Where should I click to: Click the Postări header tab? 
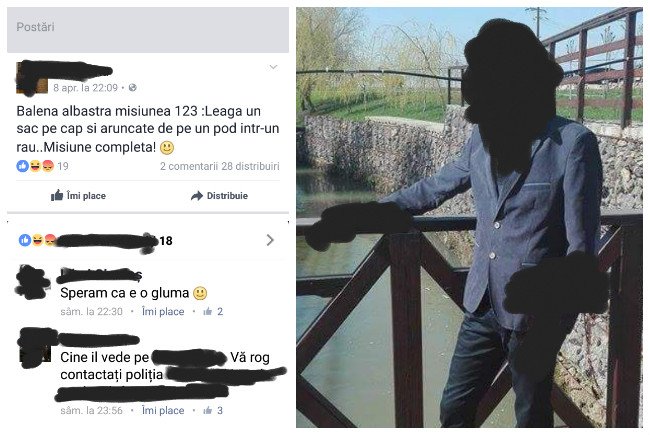pyautogui.click(x=35, y=27)
